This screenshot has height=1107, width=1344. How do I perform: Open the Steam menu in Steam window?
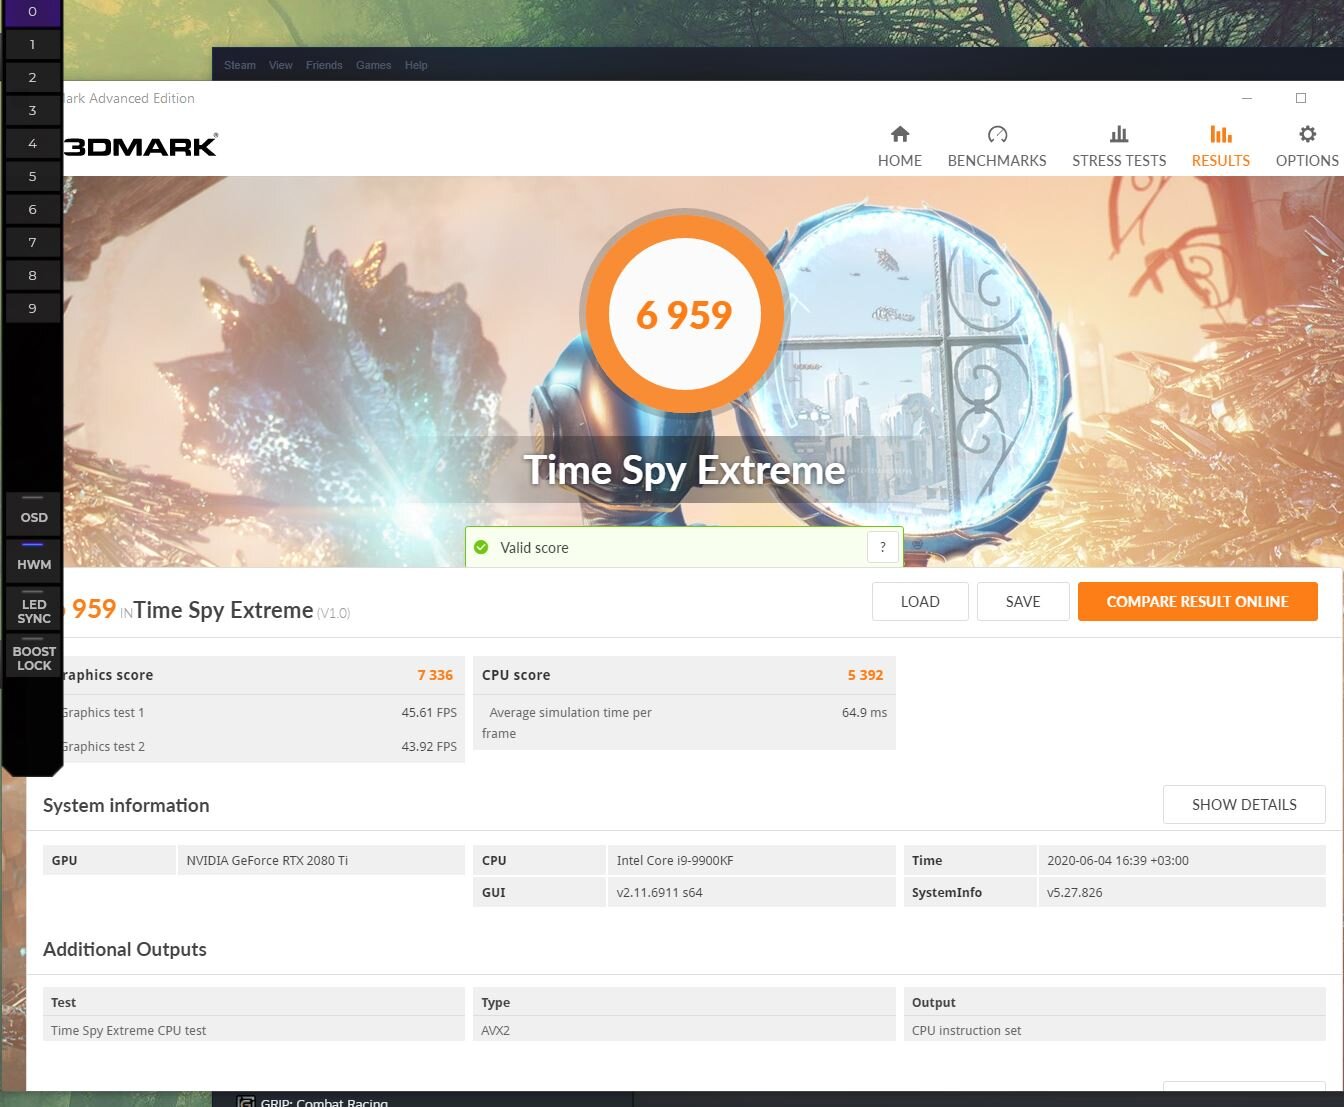[x=240, y=65]
